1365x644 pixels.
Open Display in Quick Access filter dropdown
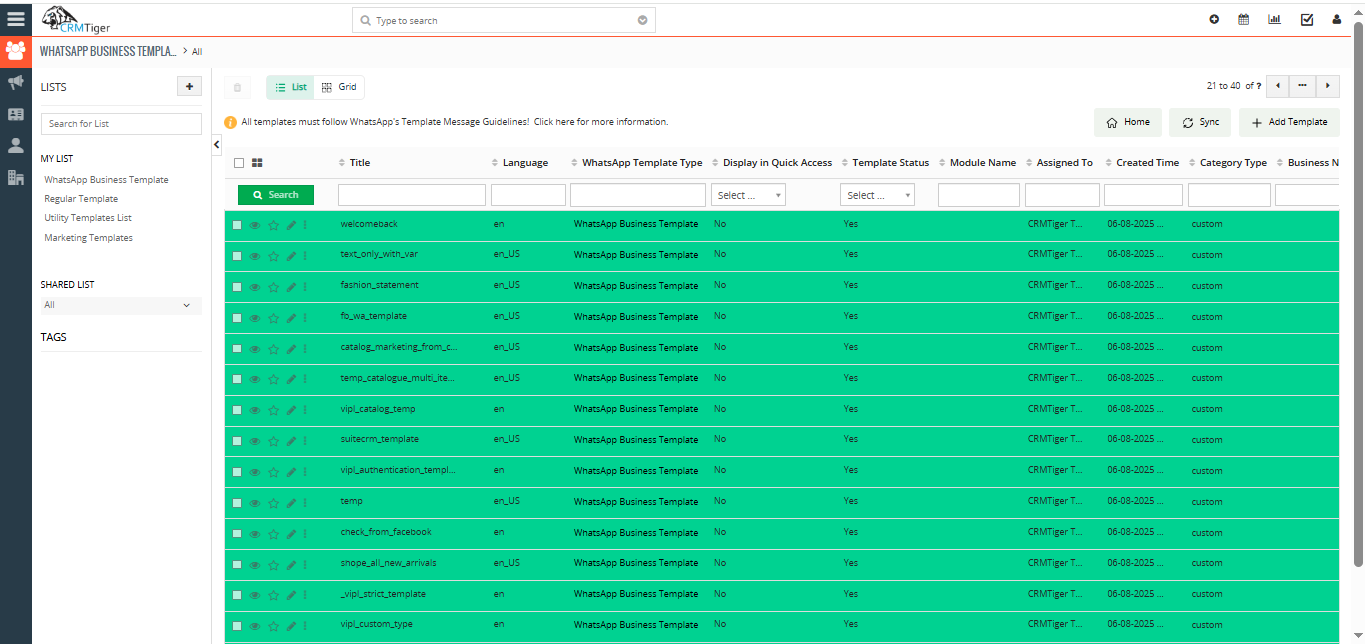[x=748, y=195]
